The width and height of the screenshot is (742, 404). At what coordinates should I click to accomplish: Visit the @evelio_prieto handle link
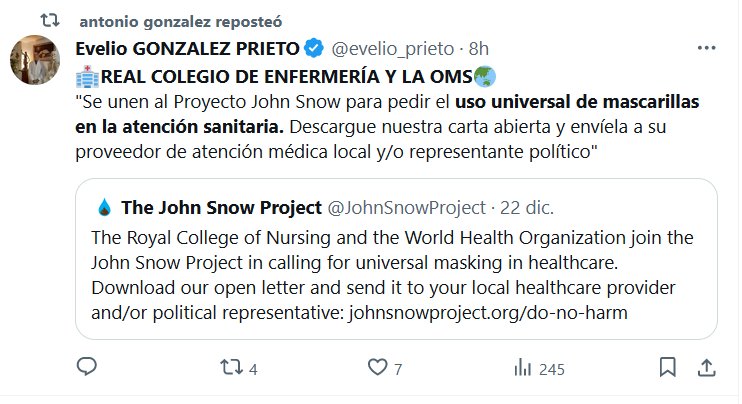(393, 49)
